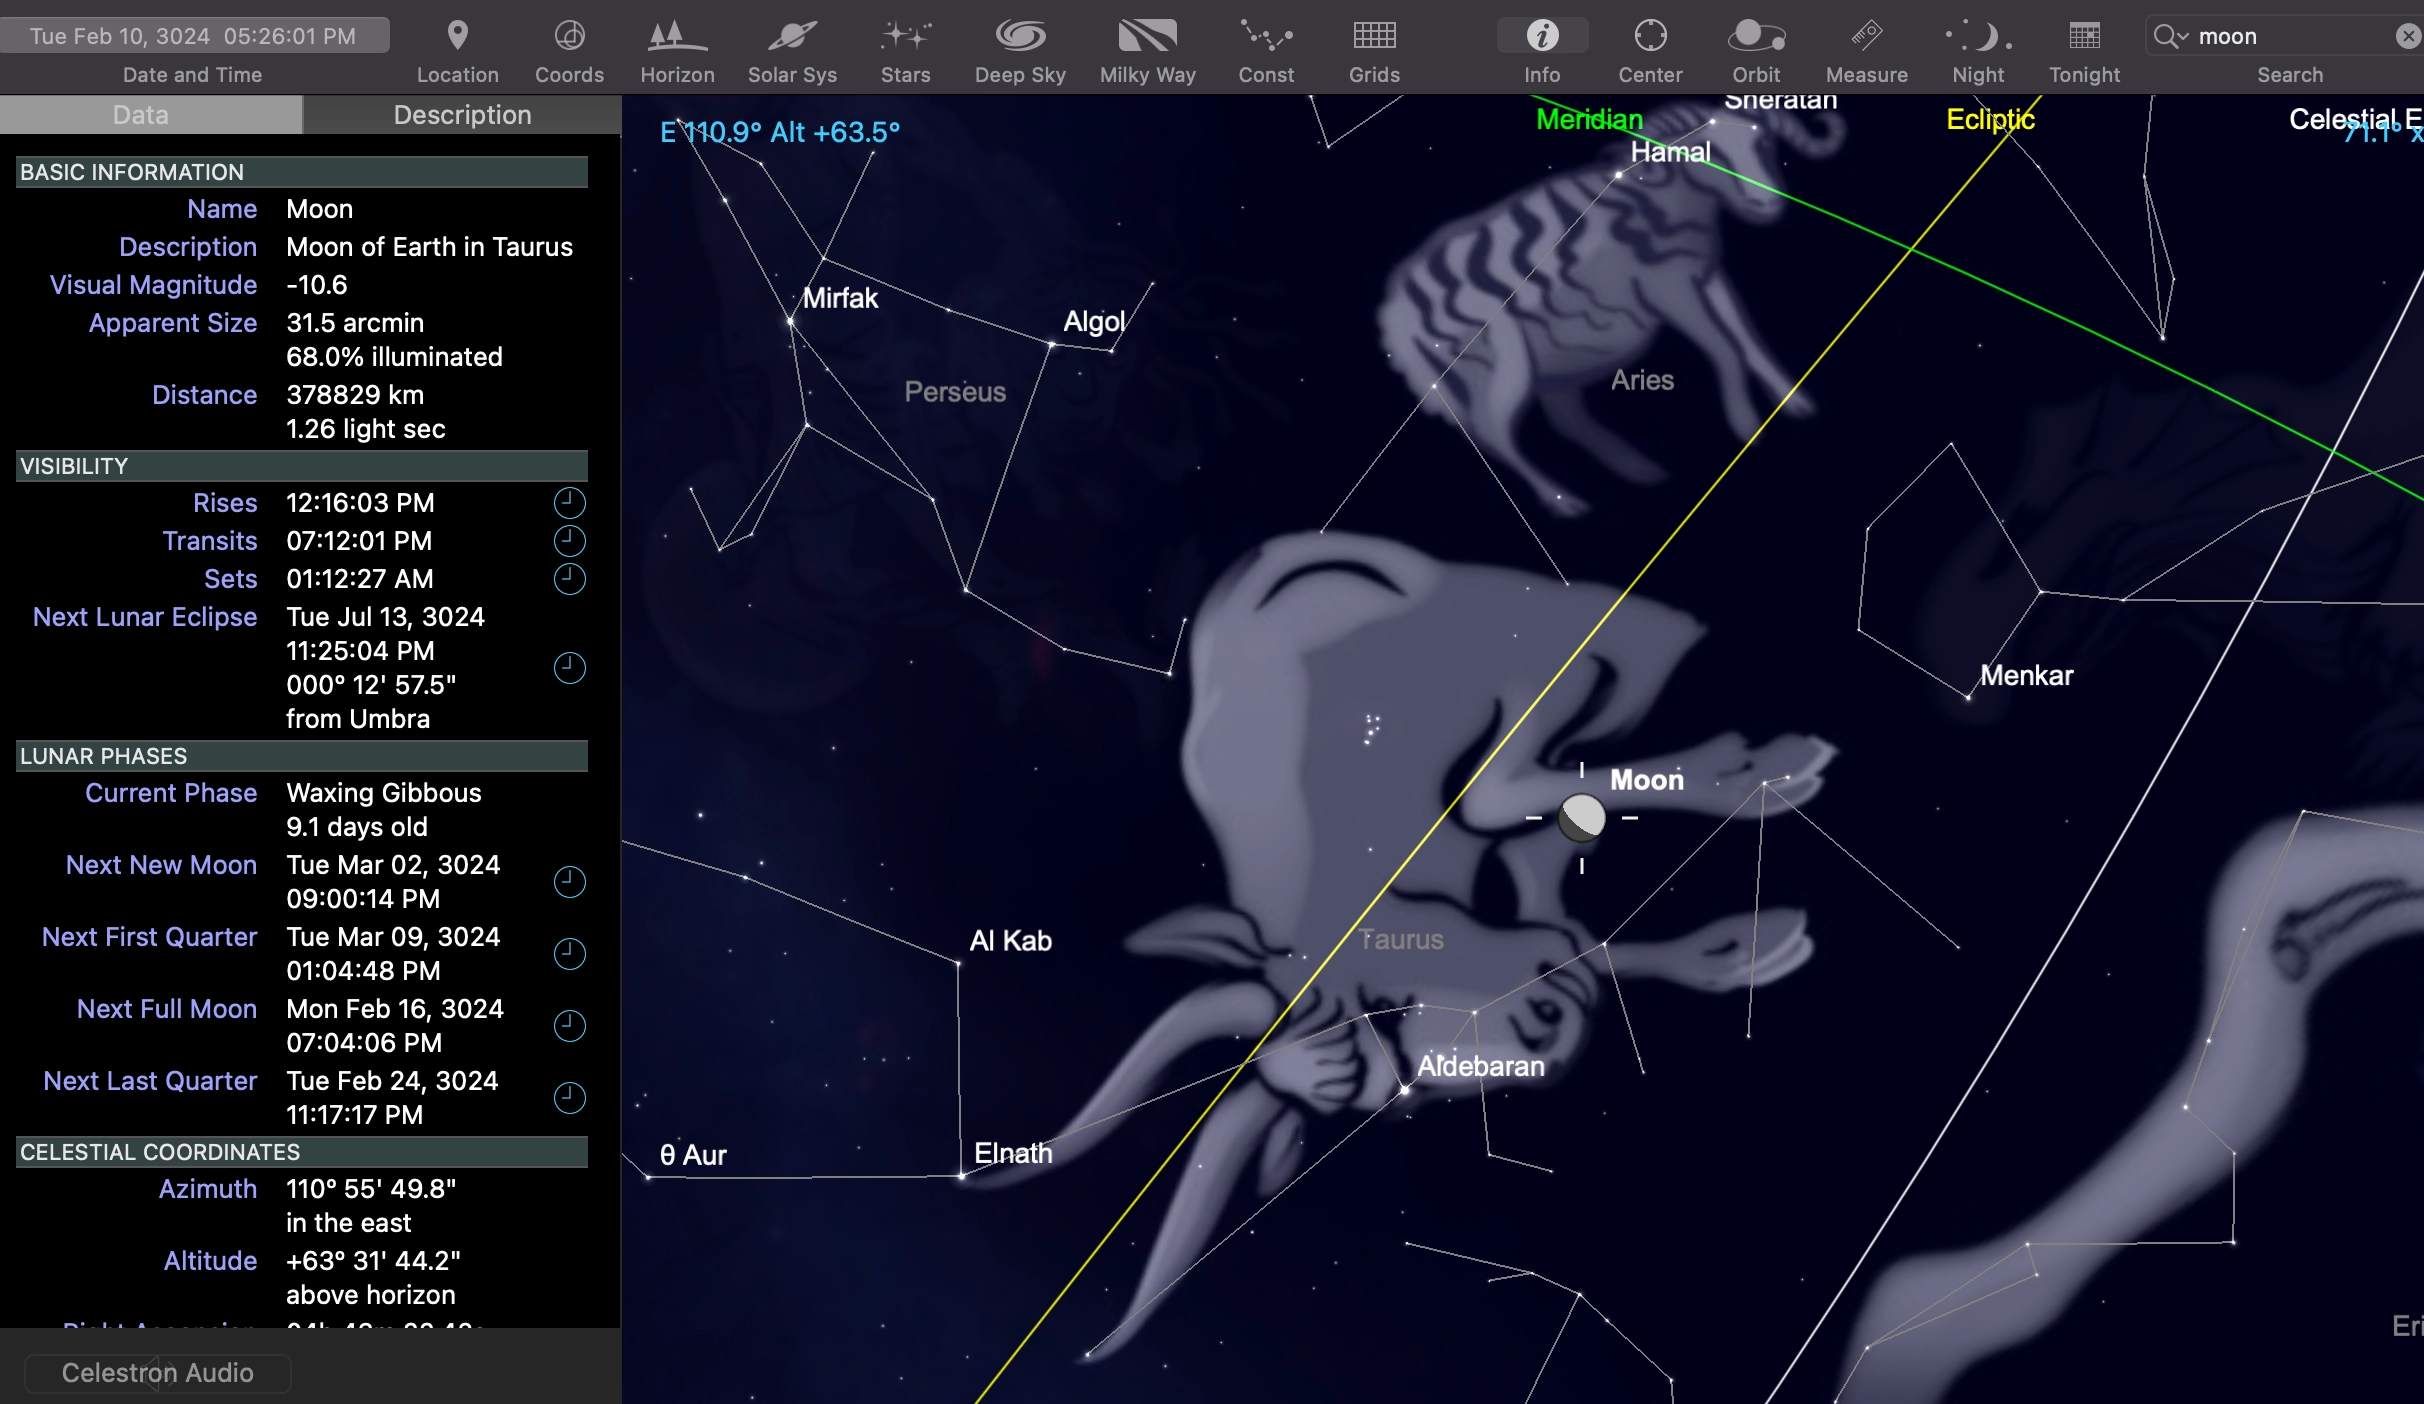Image resolution: width=2424 pixels, height=1404 pixels.
Task: Set time to Next Full Moon clock
Action: click(569, 1025)
